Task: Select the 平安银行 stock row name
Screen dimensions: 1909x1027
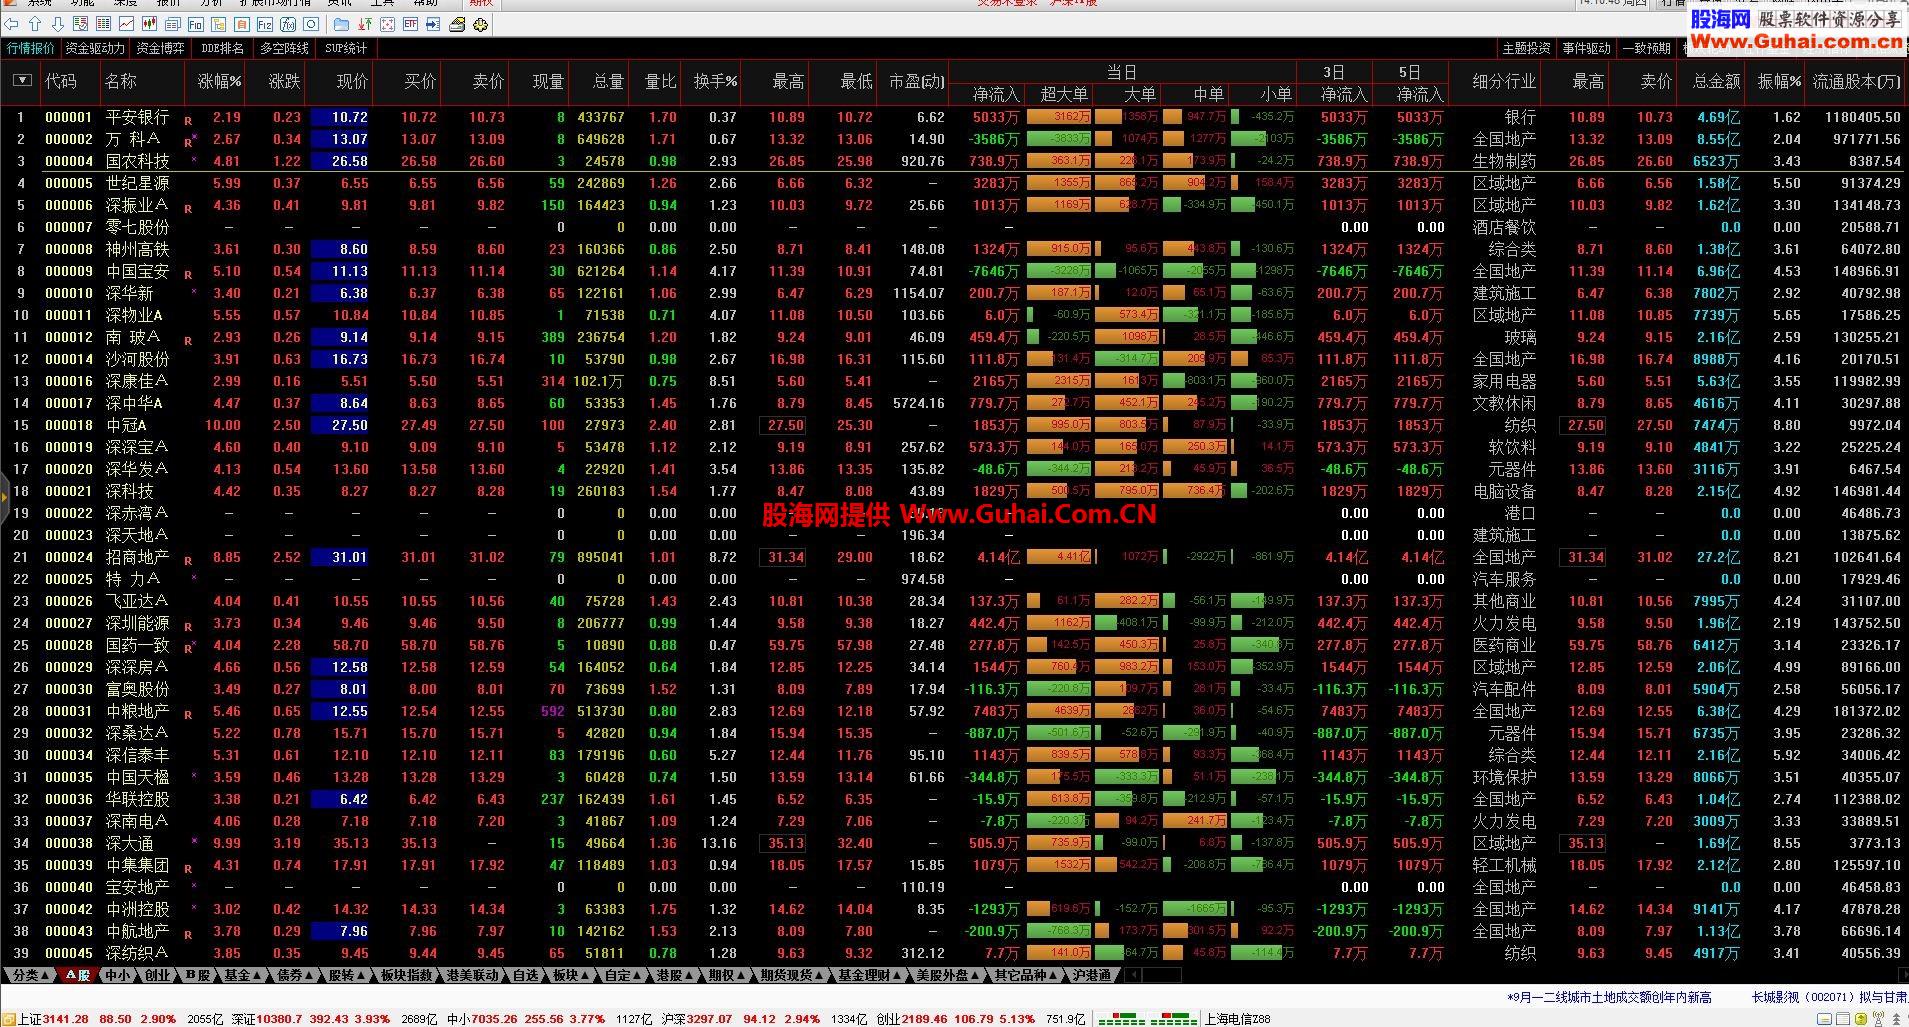Action: 137,117
